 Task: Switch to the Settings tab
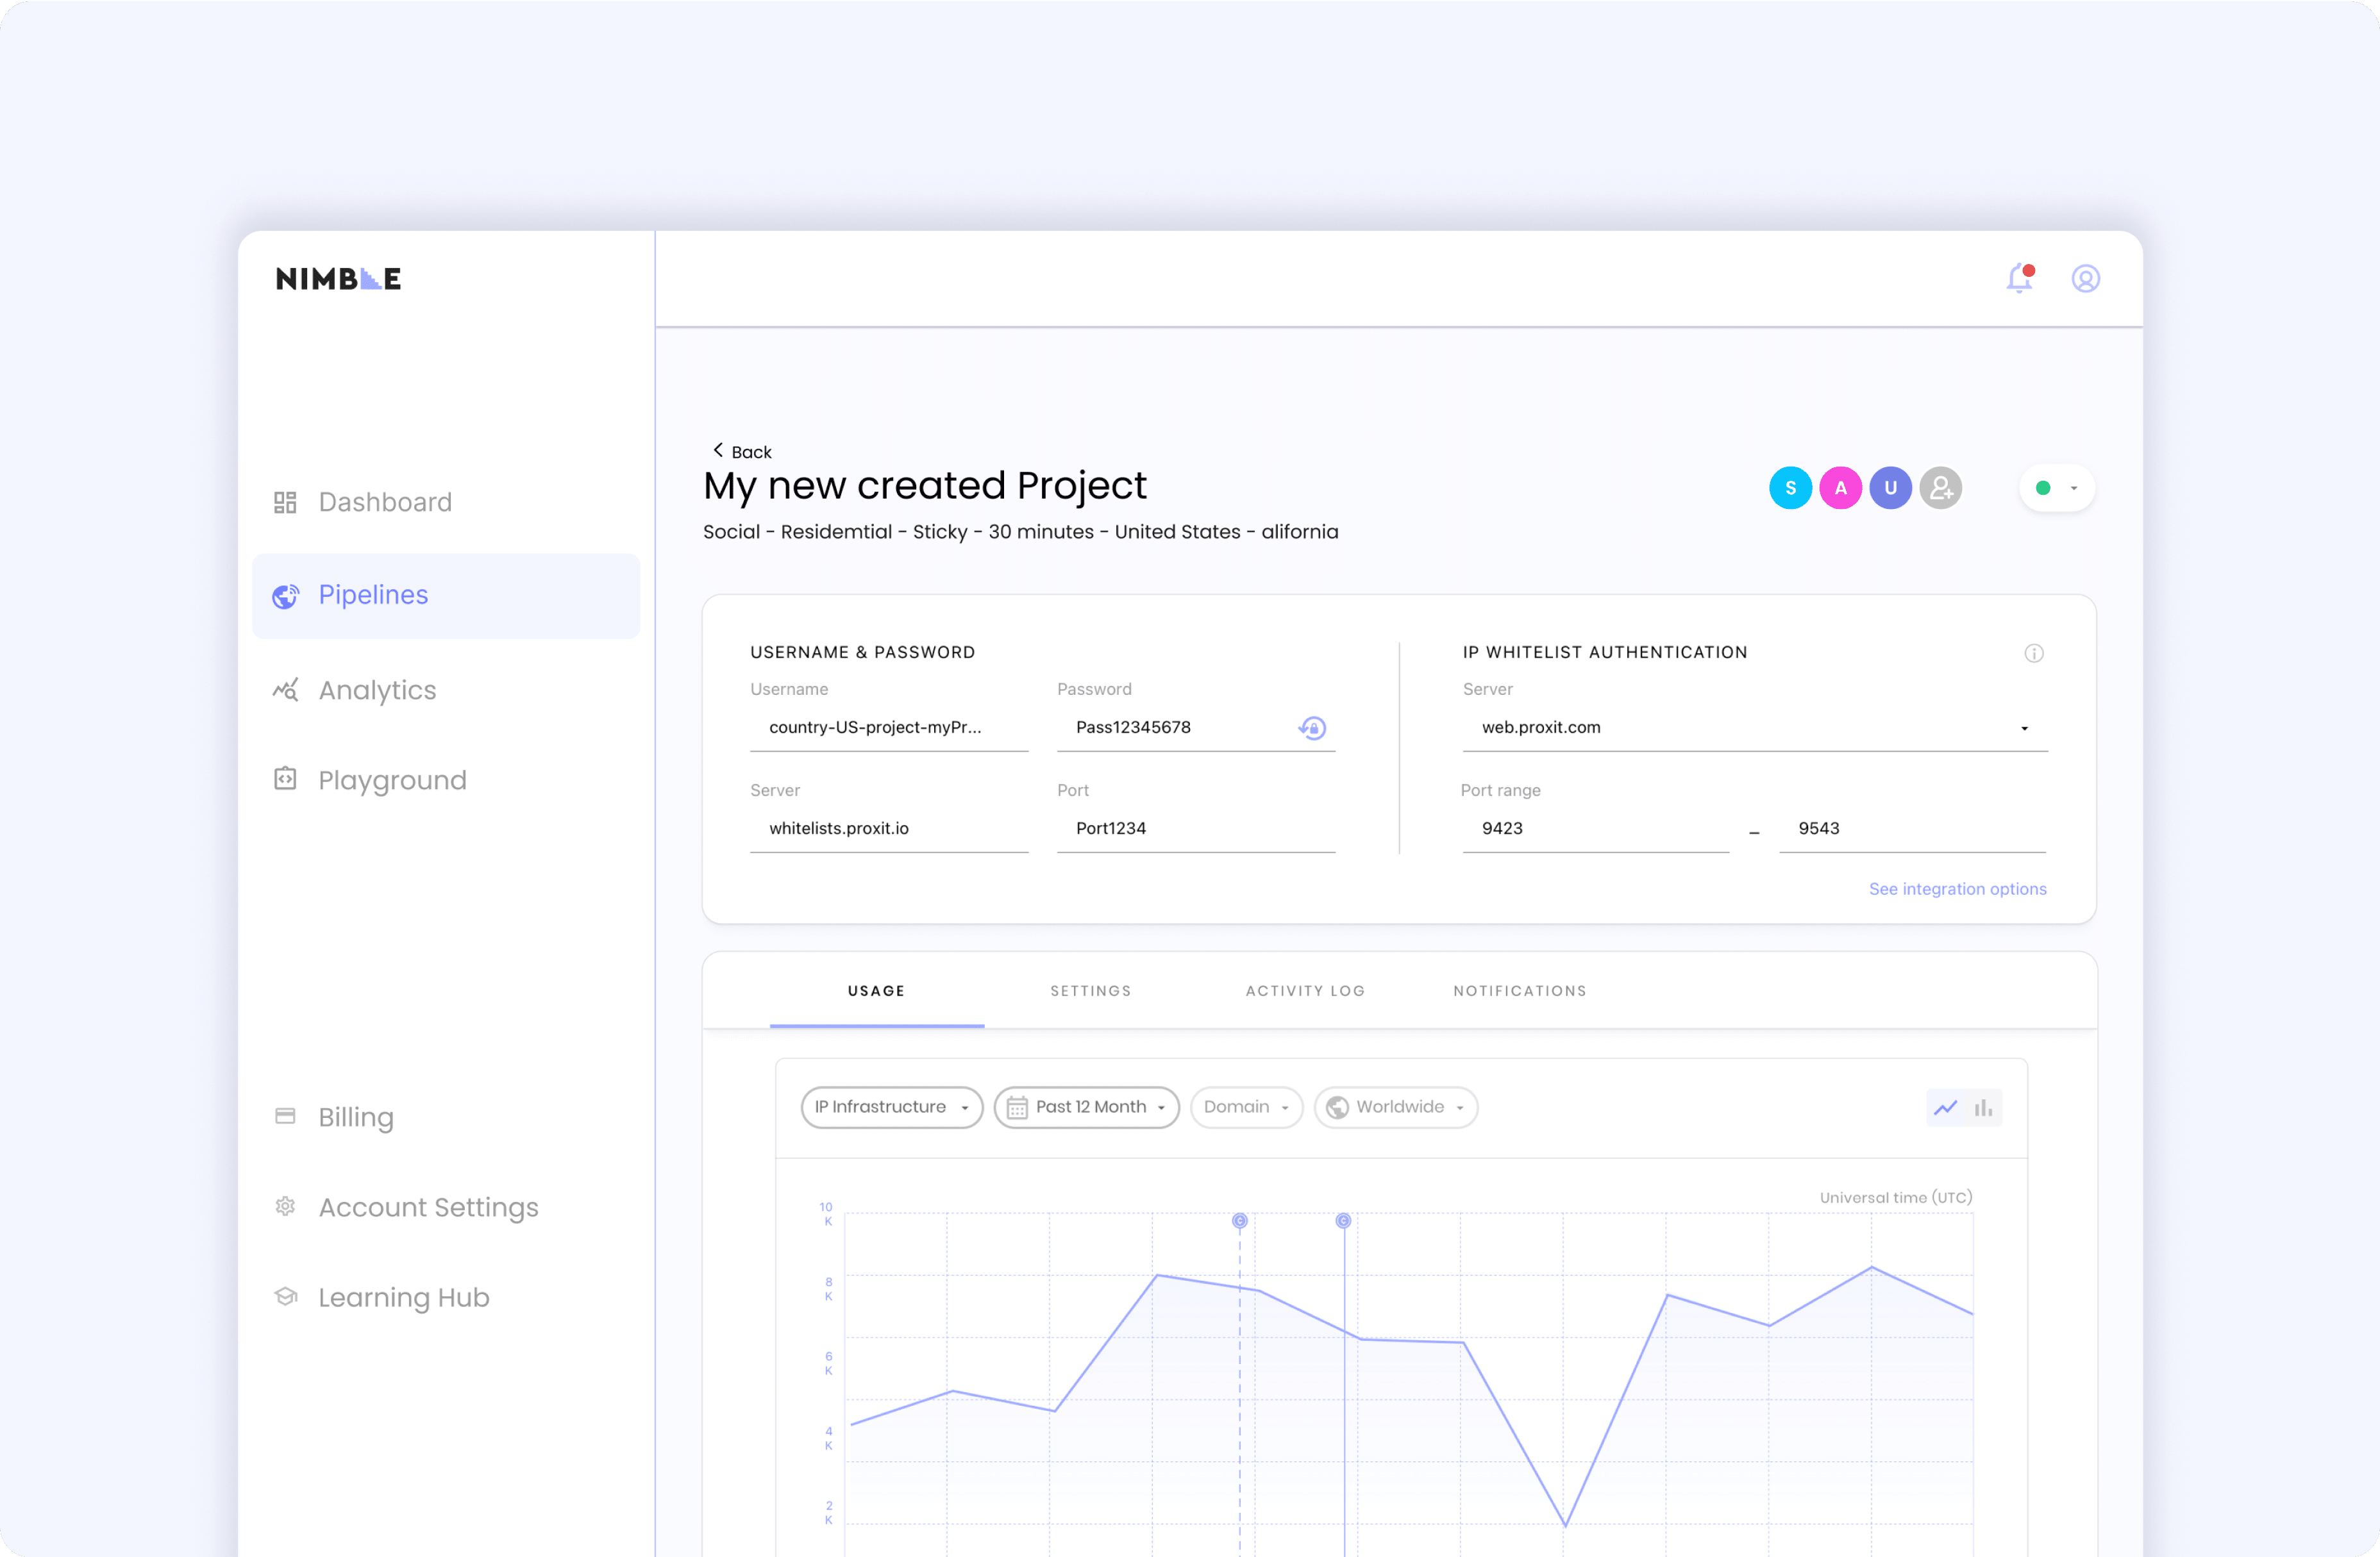coord(1090,991)
